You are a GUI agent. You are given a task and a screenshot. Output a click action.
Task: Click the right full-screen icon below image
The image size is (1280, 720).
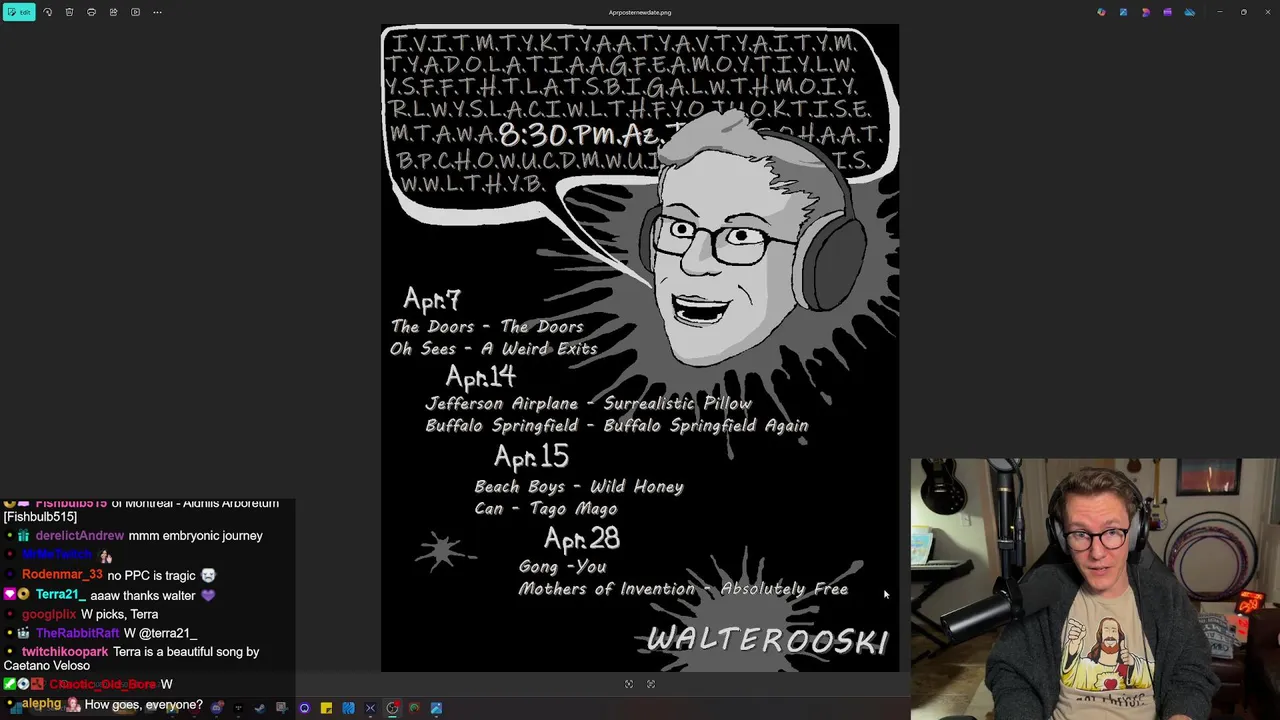[x=651, y=684]
